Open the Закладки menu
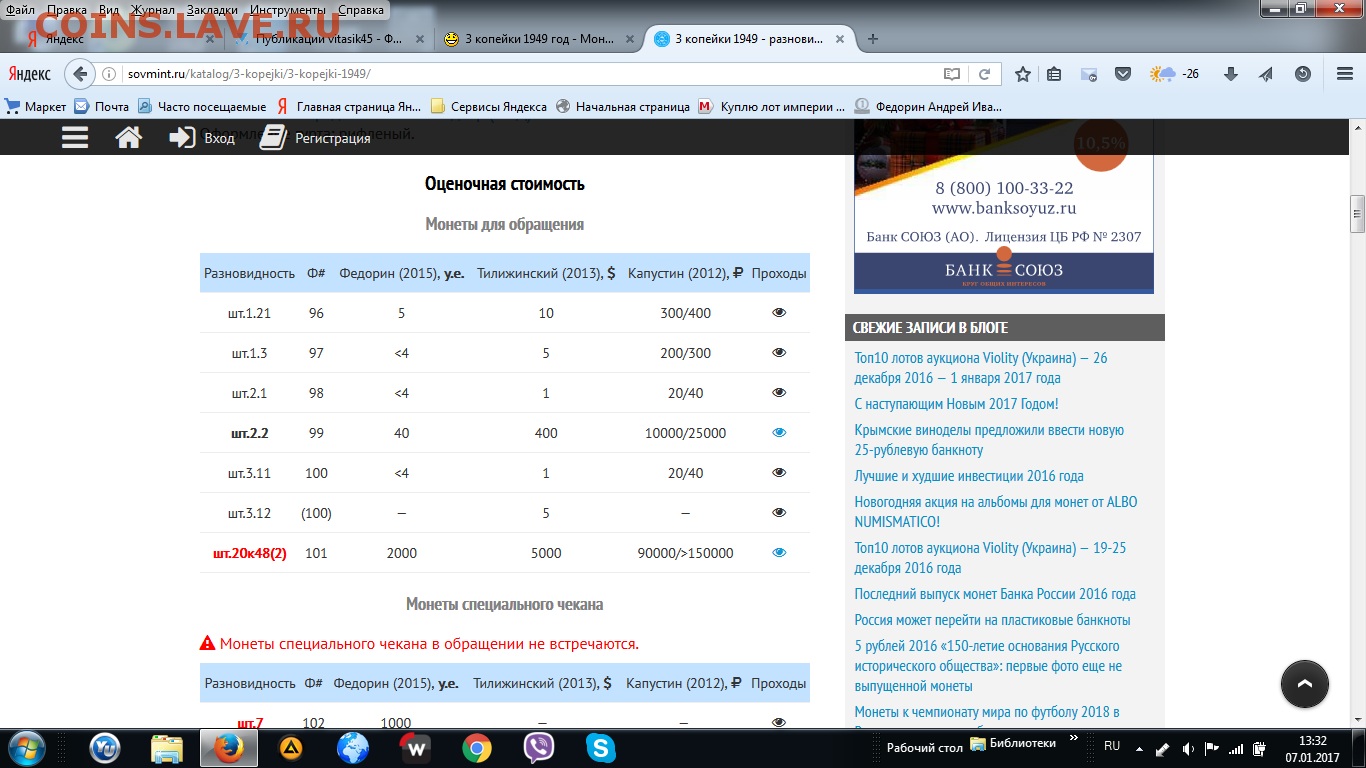This screenshot has width=1366, height=768. click(x=211, y=10)
